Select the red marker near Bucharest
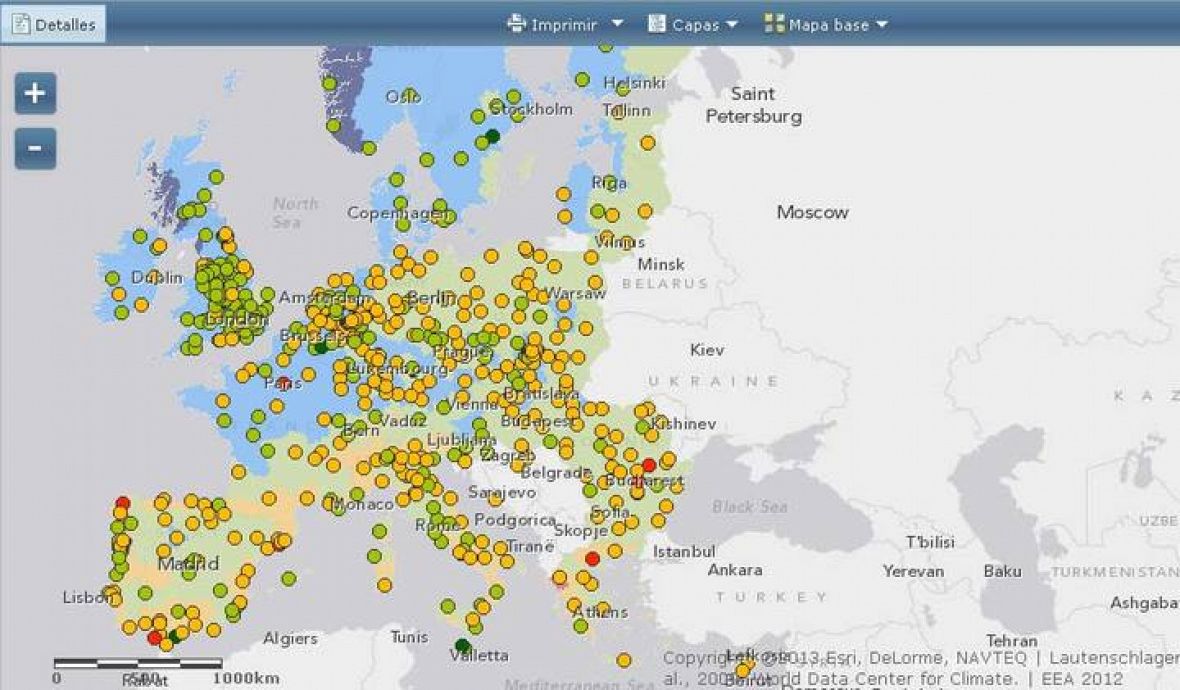1180x690 pixels. tap(649, 464)
